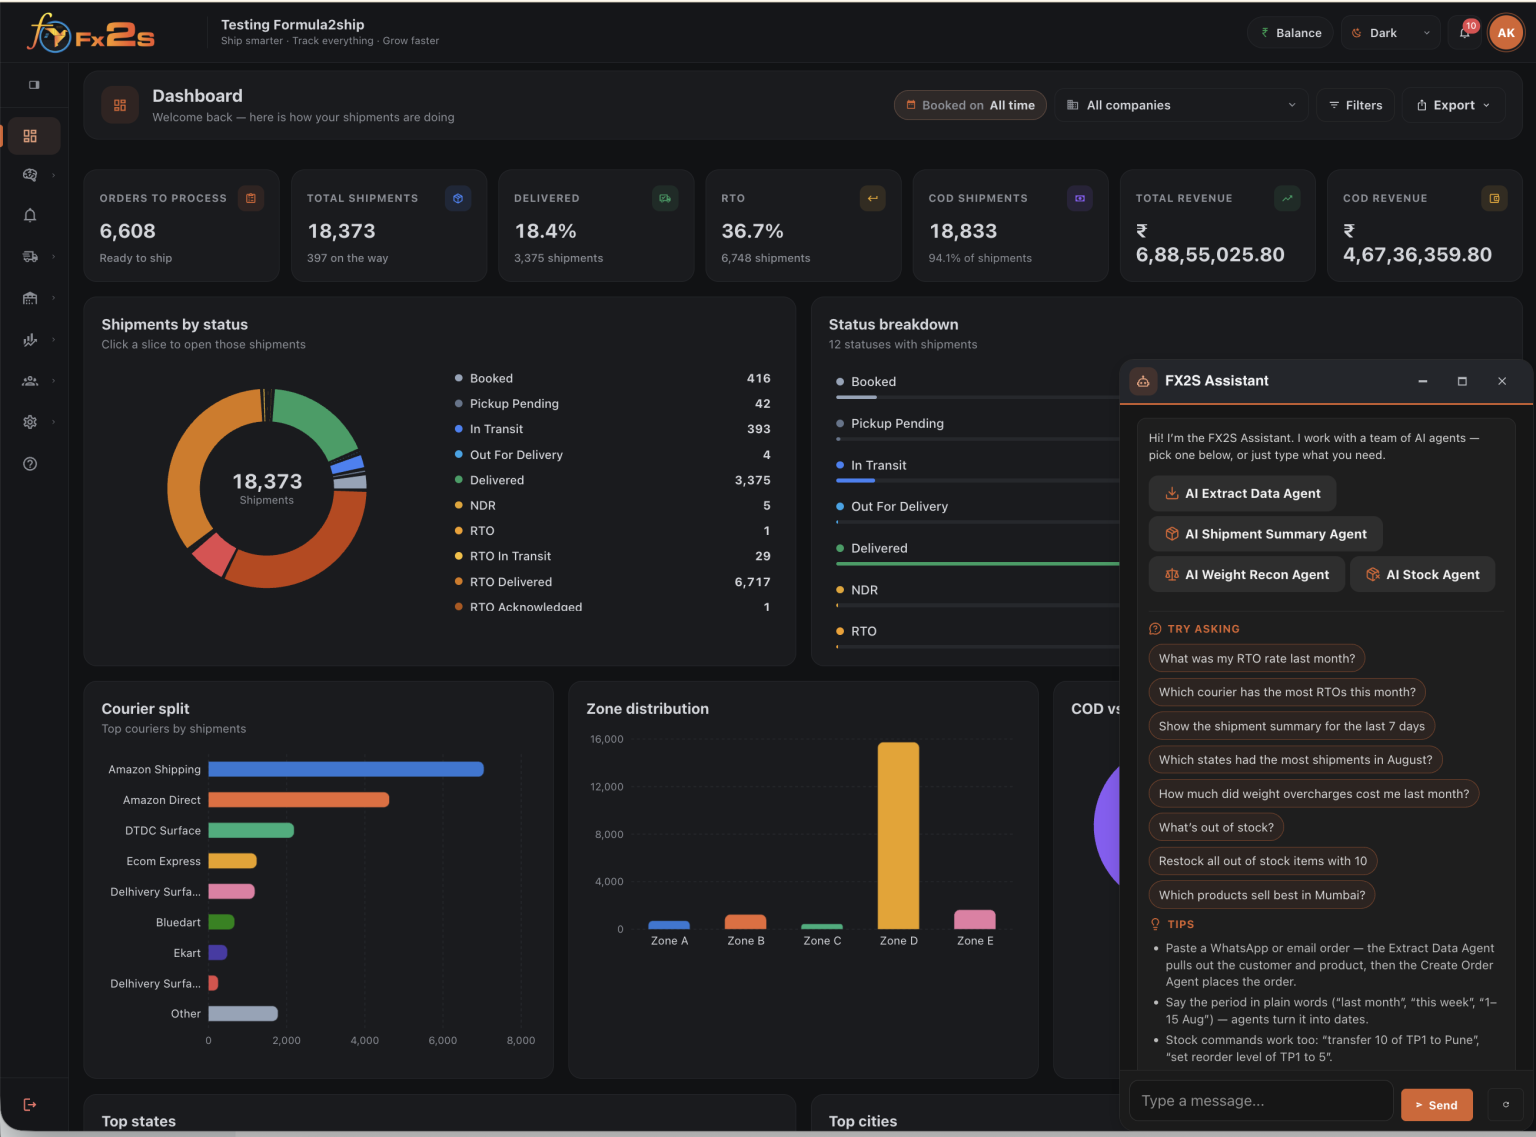Screen dimensions: 1536x1137
Task: Open the Filters button
Action: click(1355, 105)
